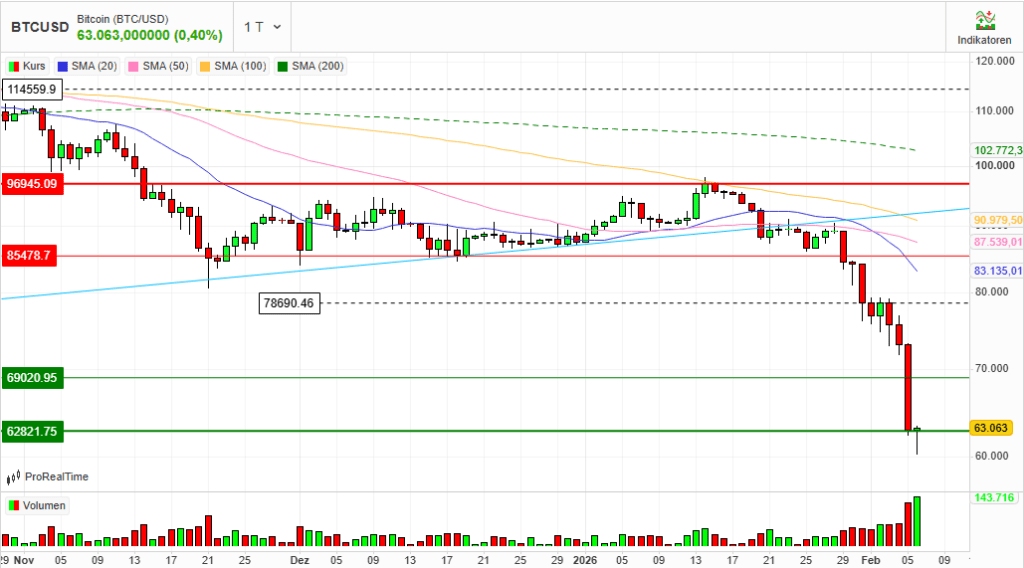This screenshot has height=568, width=1024.
Task: Open the 1 T timeframe dropdown
Action: (263, 27)
